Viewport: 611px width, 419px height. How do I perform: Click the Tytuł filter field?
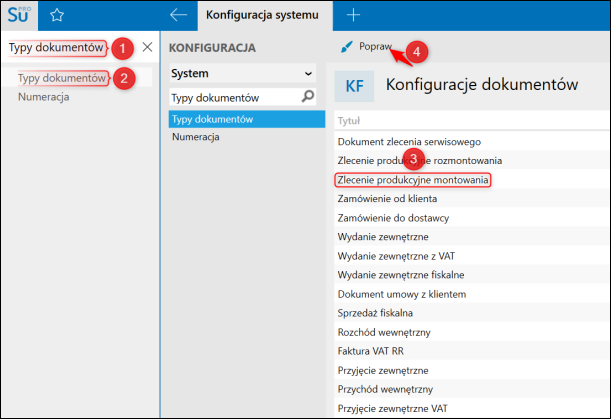pos(471,121)
